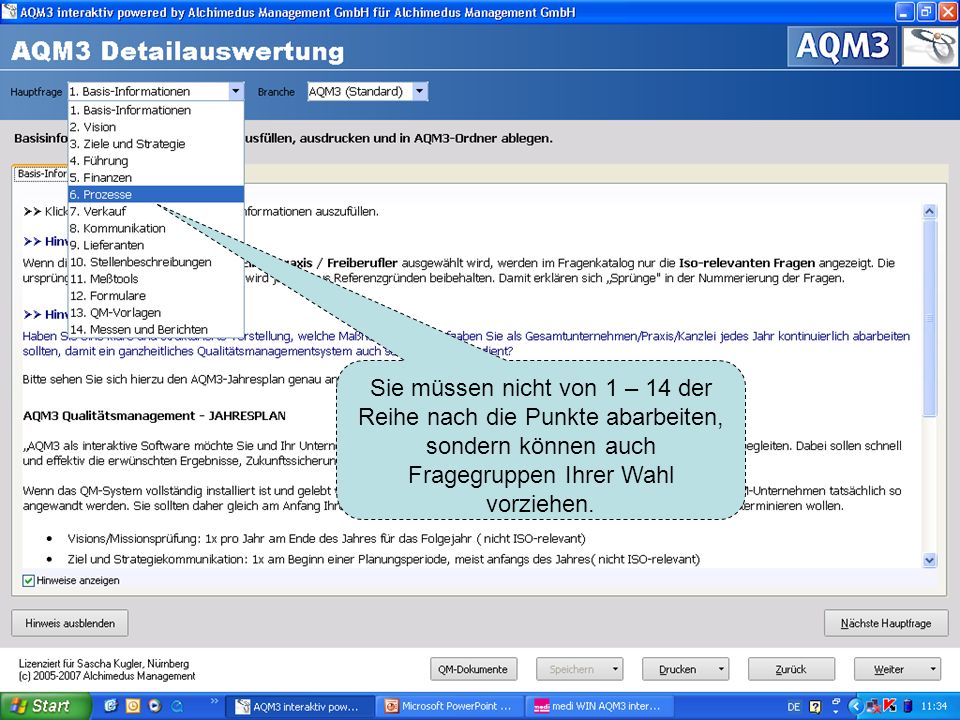This screenshot has width=960, height=720.
Task: Launch the magnifier quick launch icon
Action: tap(177, 706)
